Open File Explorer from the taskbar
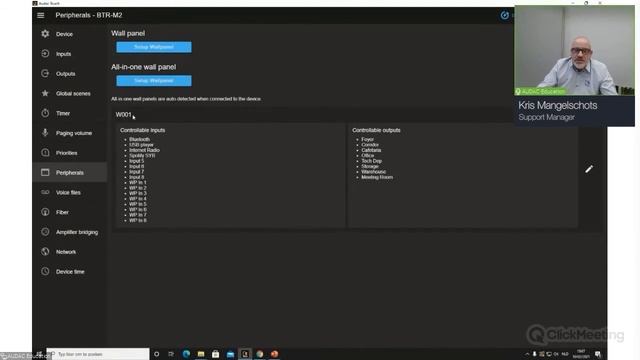This screenshot has width=640, height=360. click(x=201, y=354)
